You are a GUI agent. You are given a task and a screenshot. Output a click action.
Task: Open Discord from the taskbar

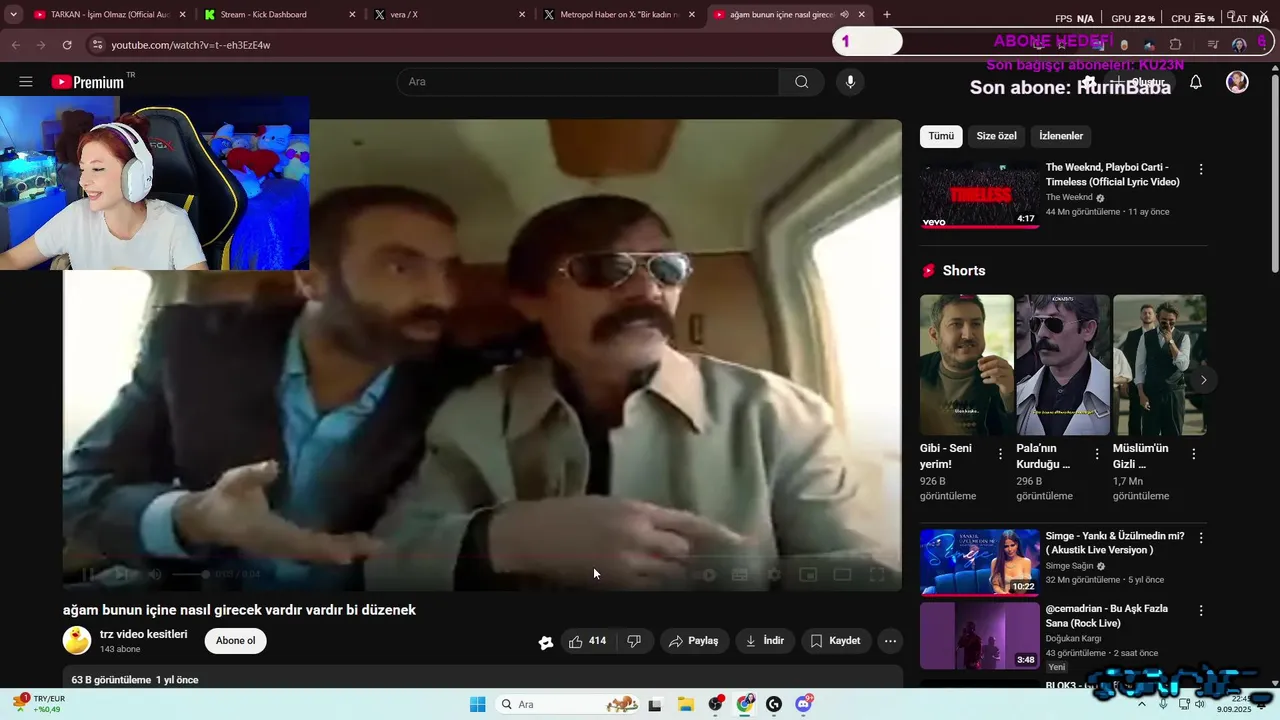[803, 704]
